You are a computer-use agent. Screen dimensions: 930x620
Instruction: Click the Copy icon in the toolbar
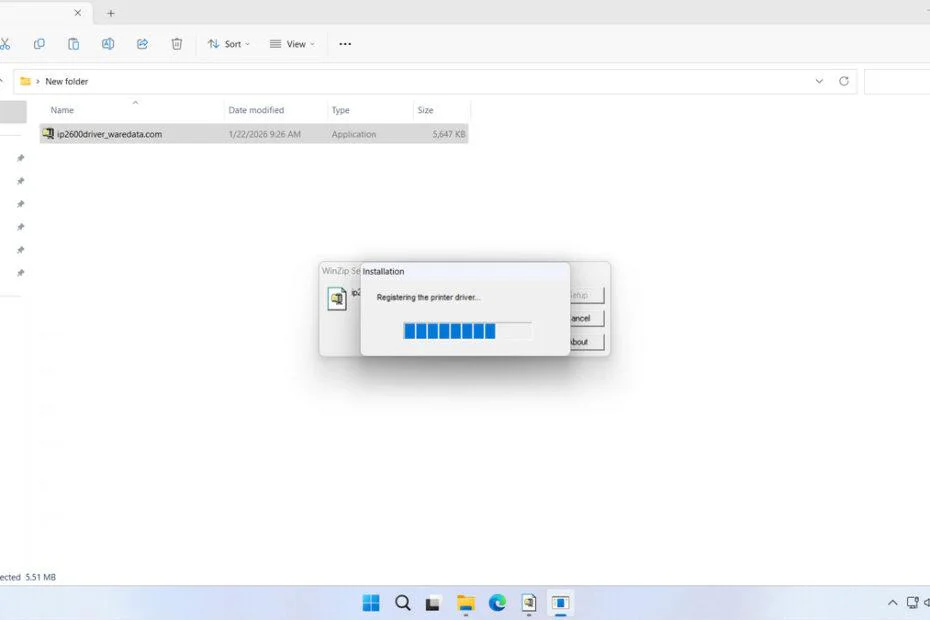click(39, 44)
